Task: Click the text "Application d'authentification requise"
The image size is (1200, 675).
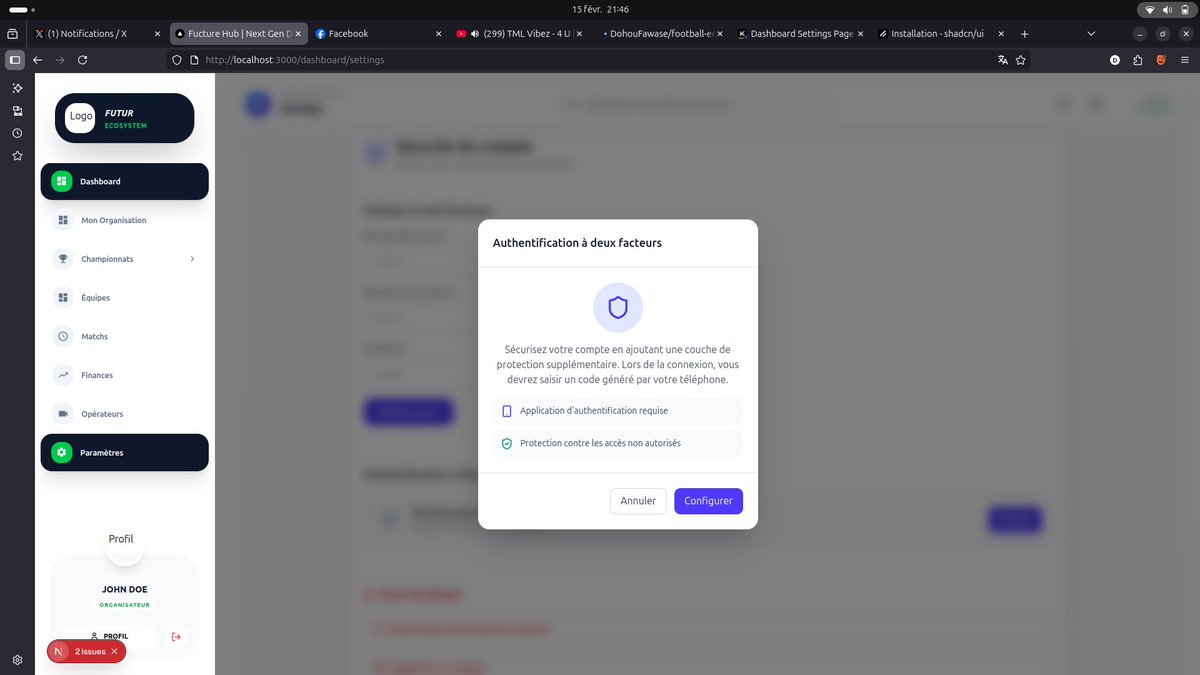Action: [594, 411]
